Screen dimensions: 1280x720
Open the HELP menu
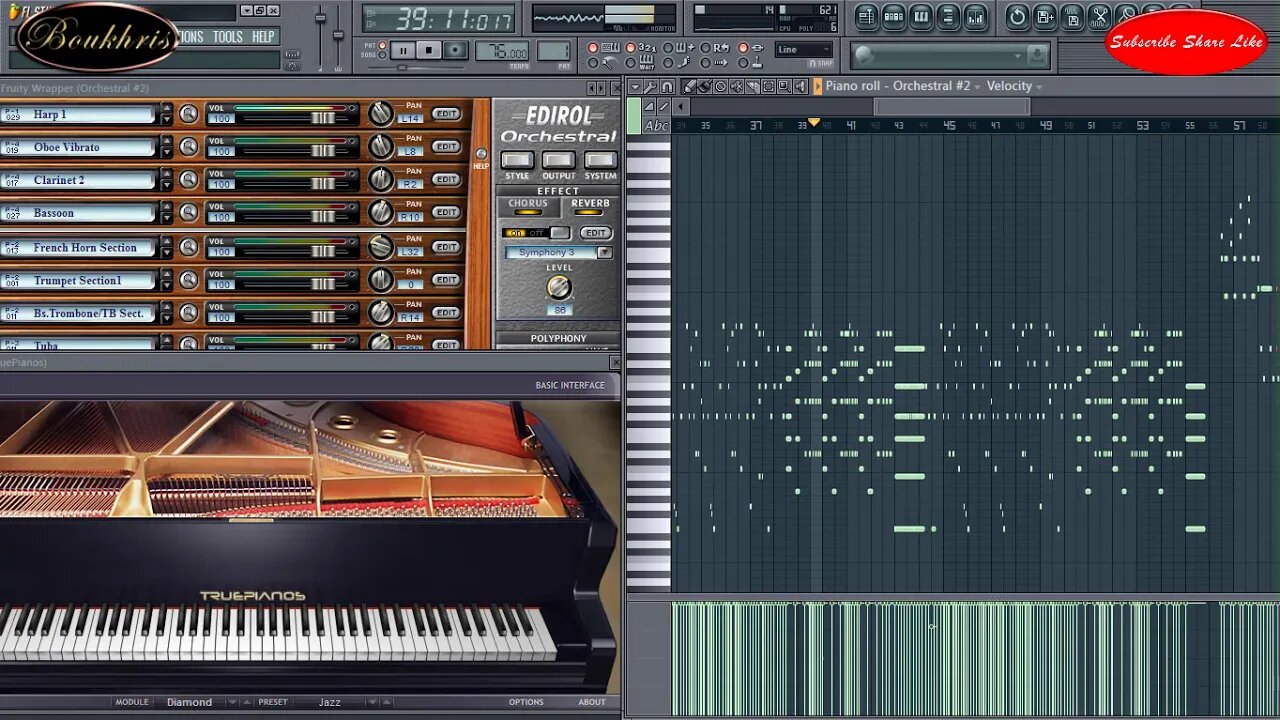(x=263, y=36)
